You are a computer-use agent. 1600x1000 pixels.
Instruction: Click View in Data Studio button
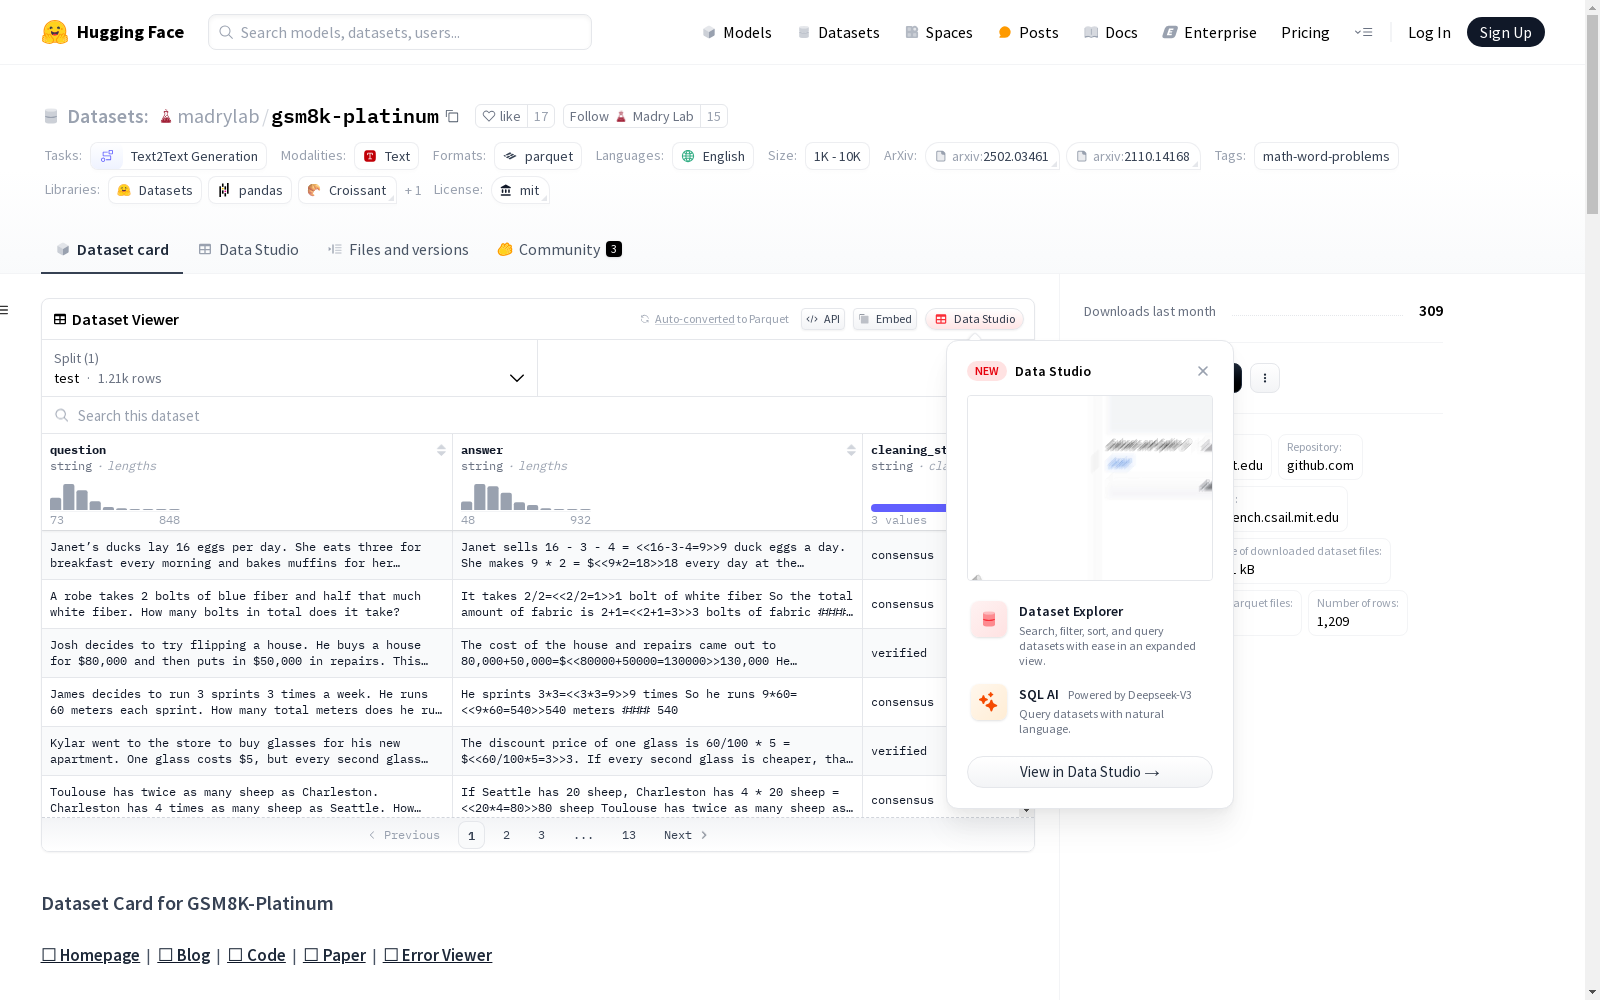[x=1089, y=772]
